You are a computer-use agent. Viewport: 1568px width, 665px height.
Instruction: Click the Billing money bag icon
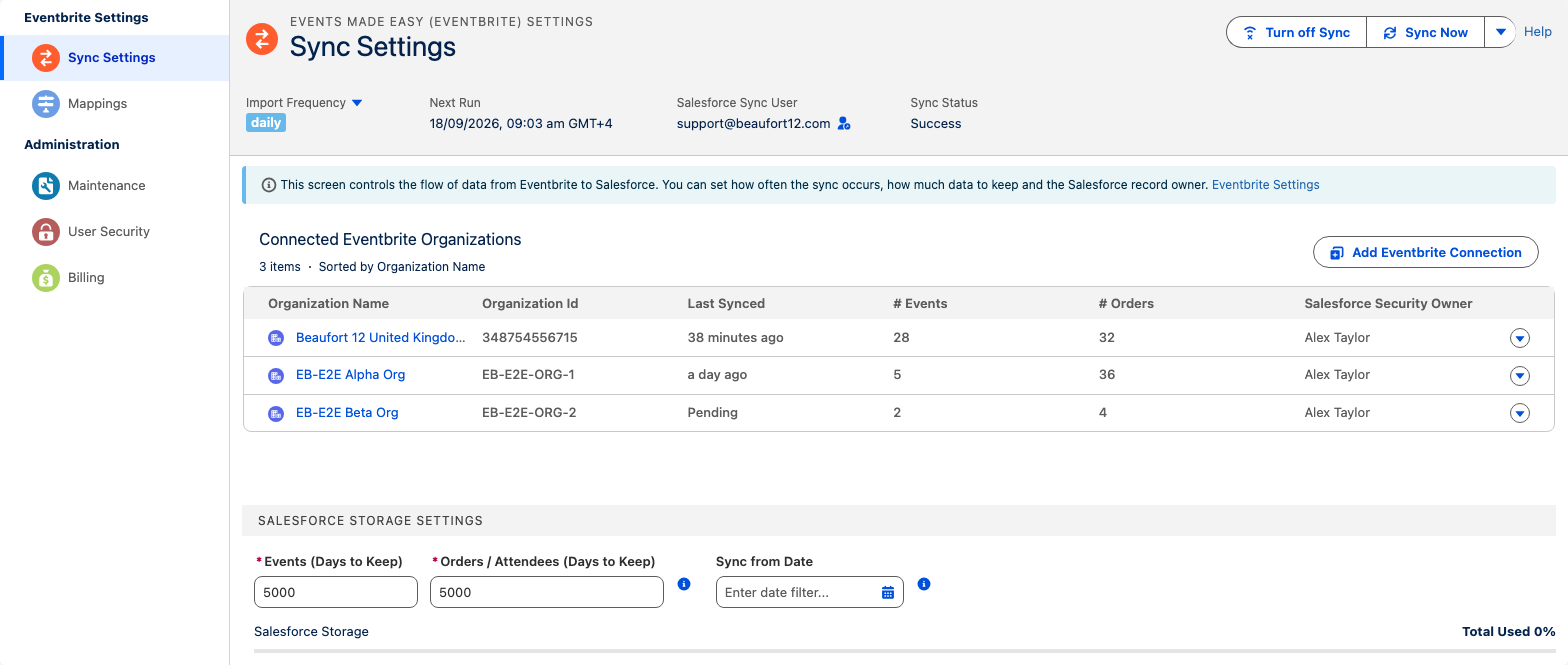[x=46, y=278]
